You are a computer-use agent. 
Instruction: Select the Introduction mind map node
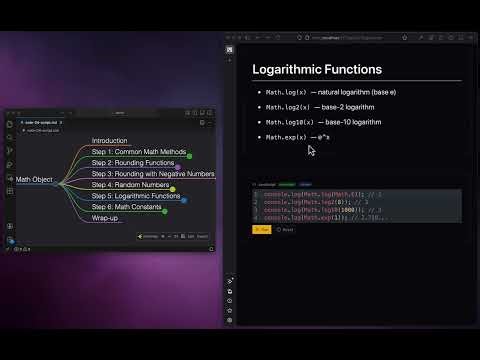pyautogui.click(x=109, y=141)
